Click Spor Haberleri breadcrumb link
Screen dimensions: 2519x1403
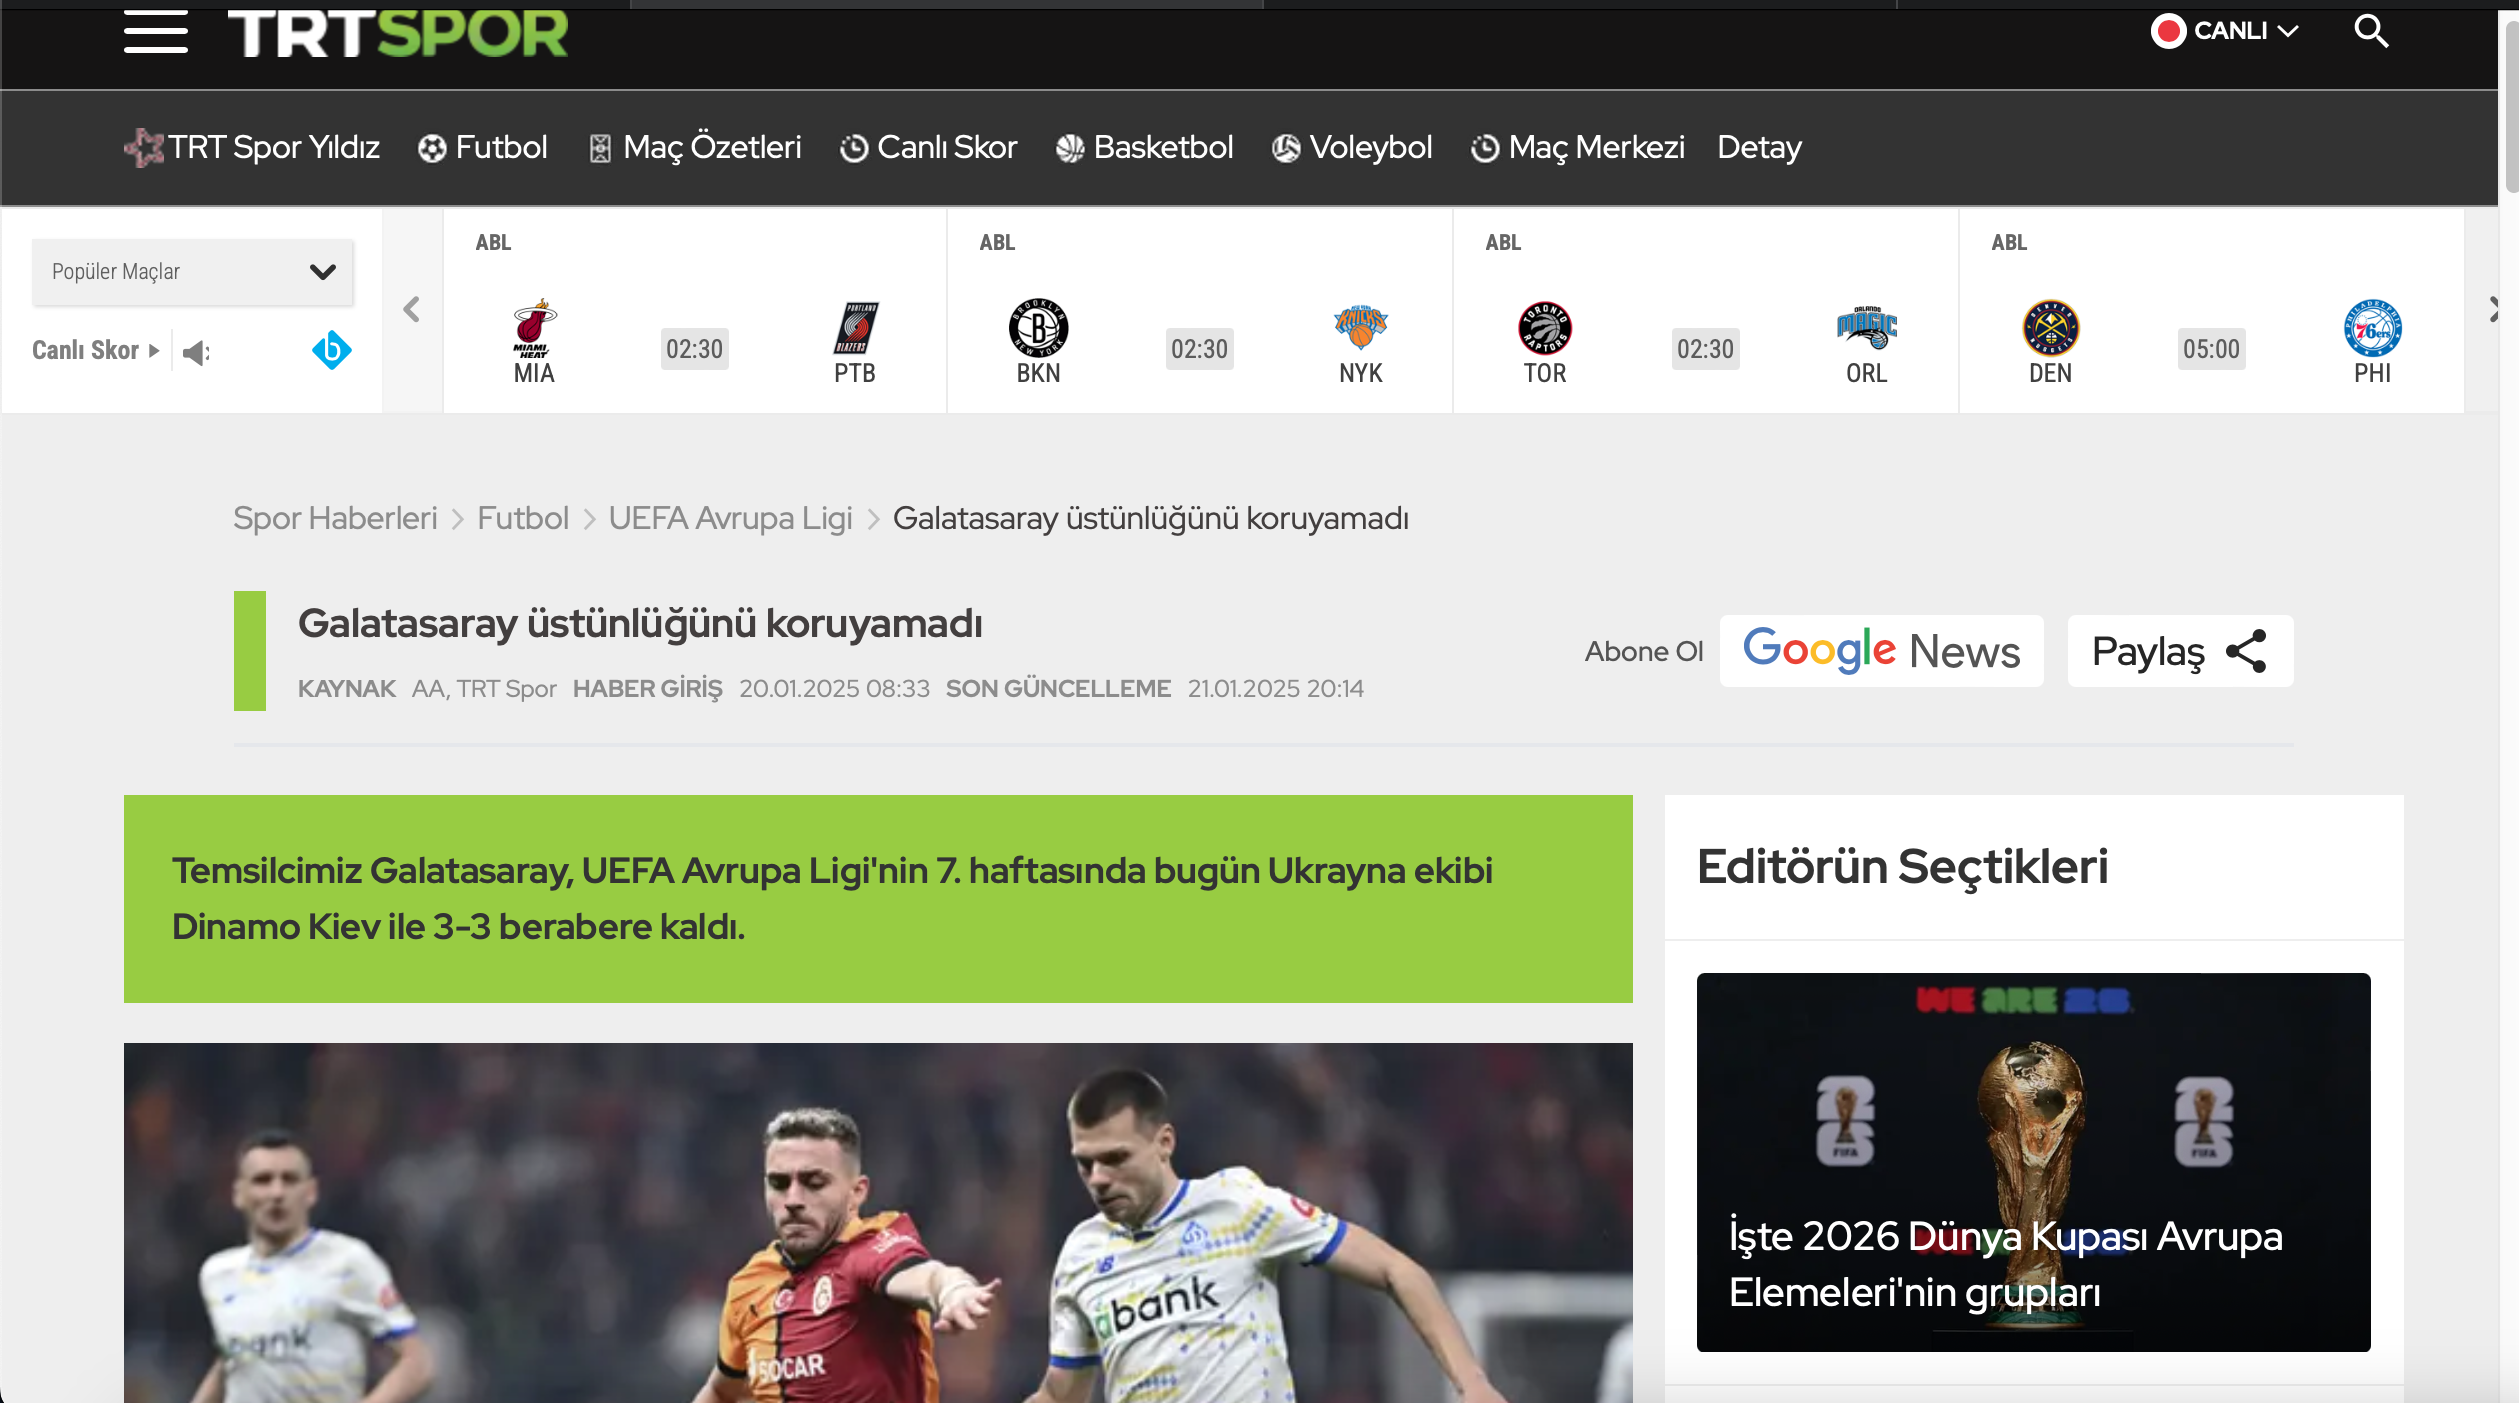[x=336, y=518]
